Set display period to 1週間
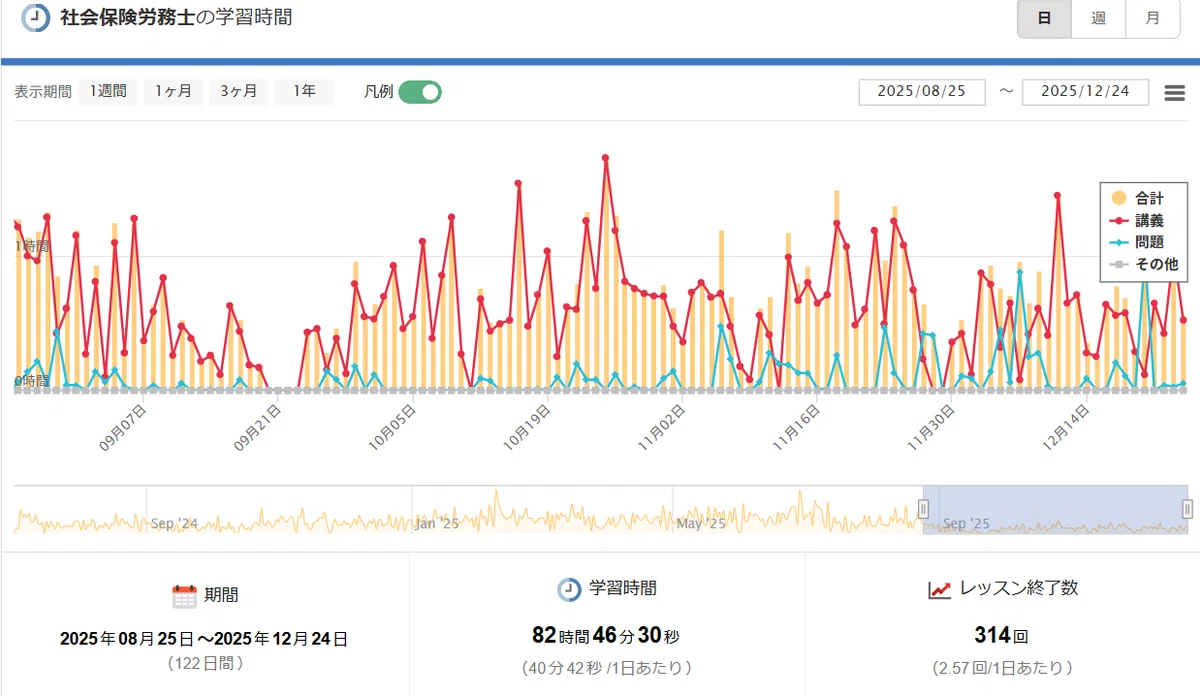Viewport: 1200px width, 696px height. pyautogui.click(x=108, y=92)
